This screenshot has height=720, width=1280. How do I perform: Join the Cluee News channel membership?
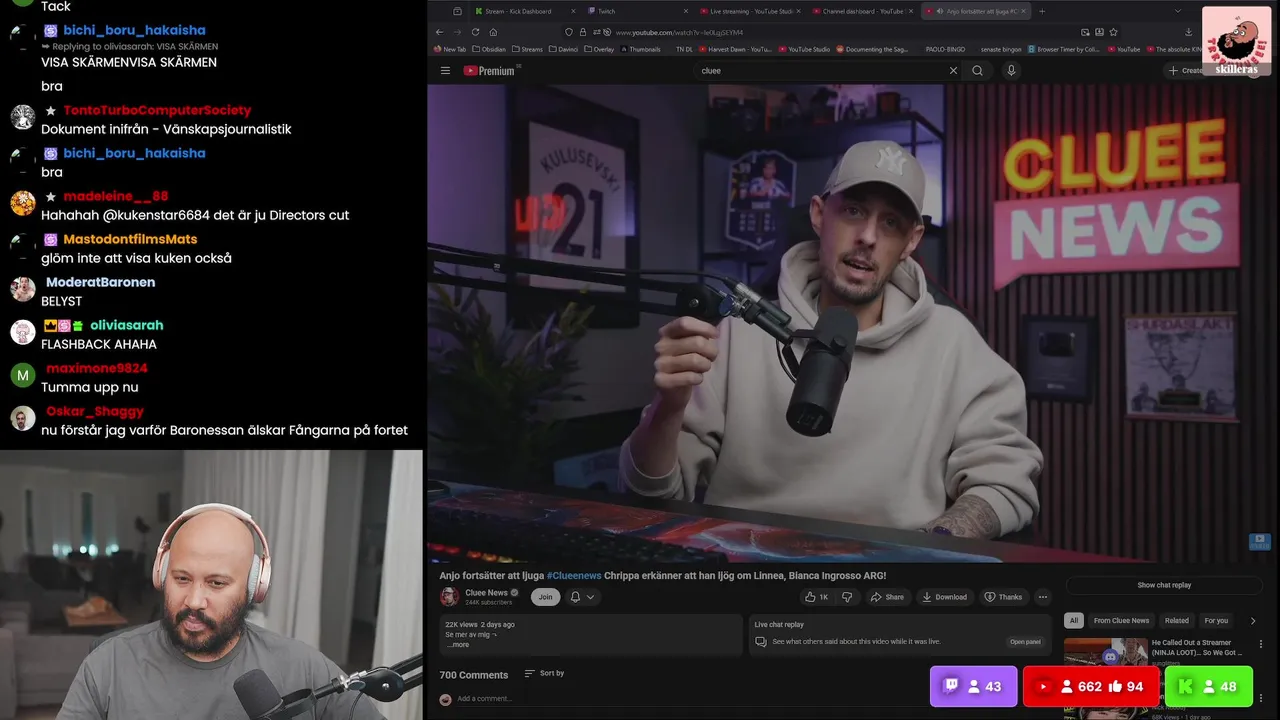[x=545, y=597]
